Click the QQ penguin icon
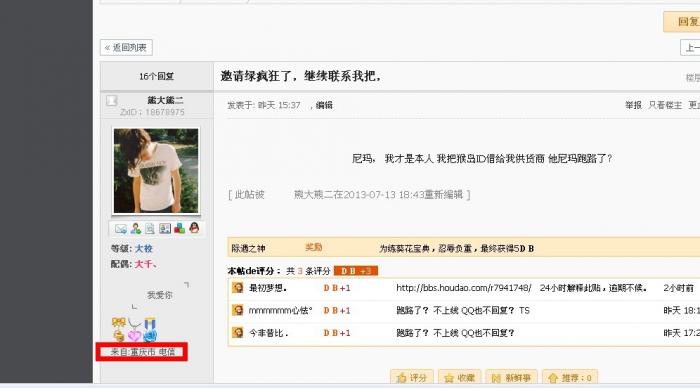Screen dimensions: 700x388 click(194, 228)
